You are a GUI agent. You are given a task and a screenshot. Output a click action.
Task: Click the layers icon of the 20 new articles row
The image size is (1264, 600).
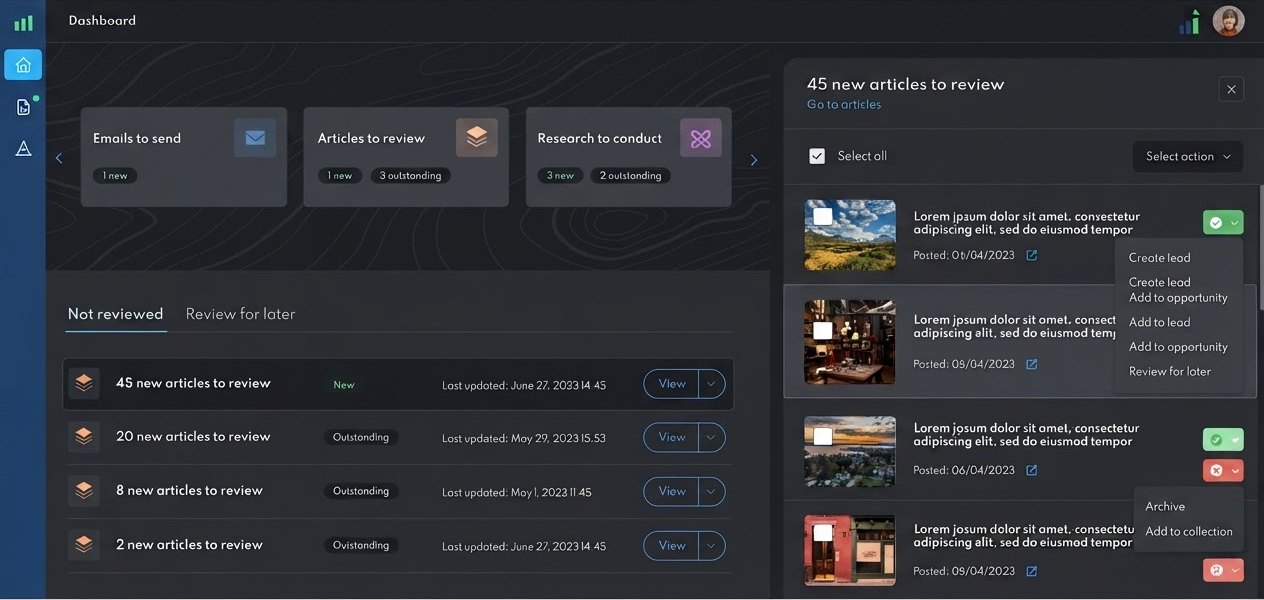pos(84,437)
